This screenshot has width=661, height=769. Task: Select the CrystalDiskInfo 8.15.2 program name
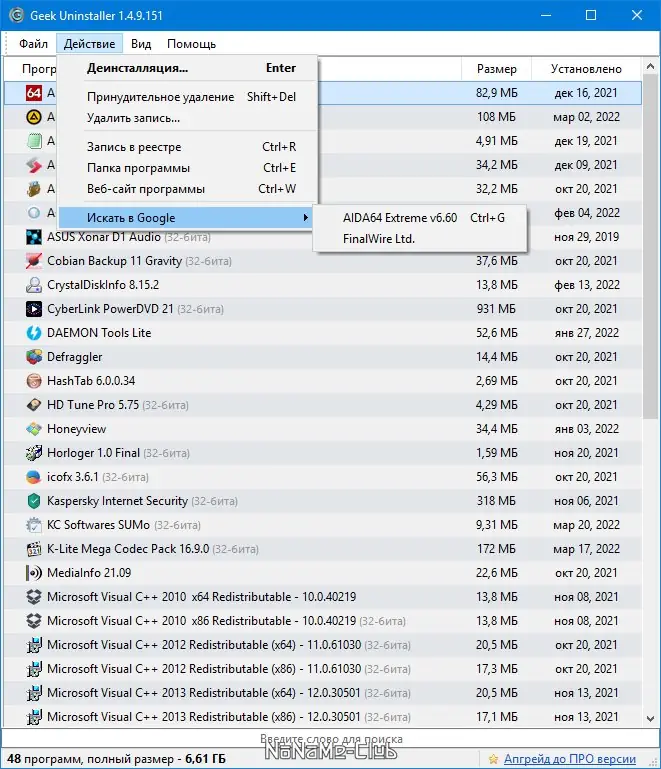[x=103, y=285]
